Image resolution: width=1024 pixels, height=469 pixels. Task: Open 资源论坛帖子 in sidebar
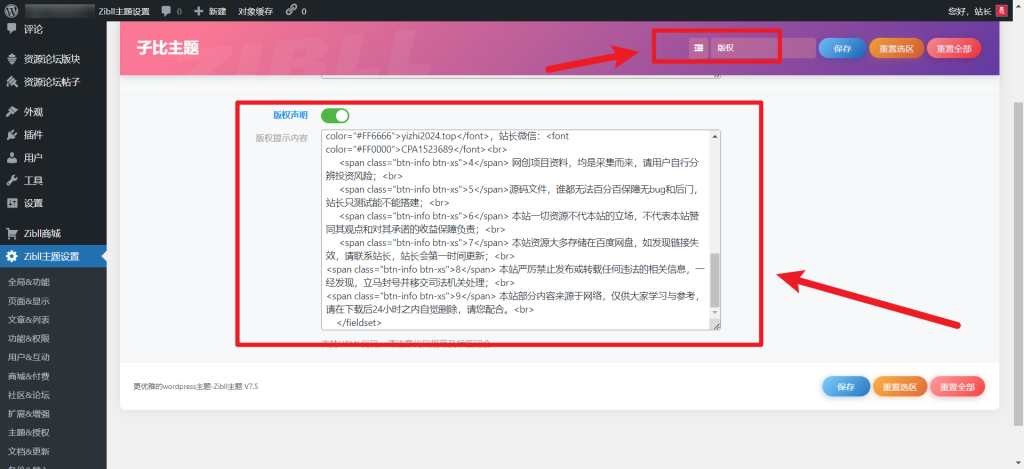pos(53,82)
